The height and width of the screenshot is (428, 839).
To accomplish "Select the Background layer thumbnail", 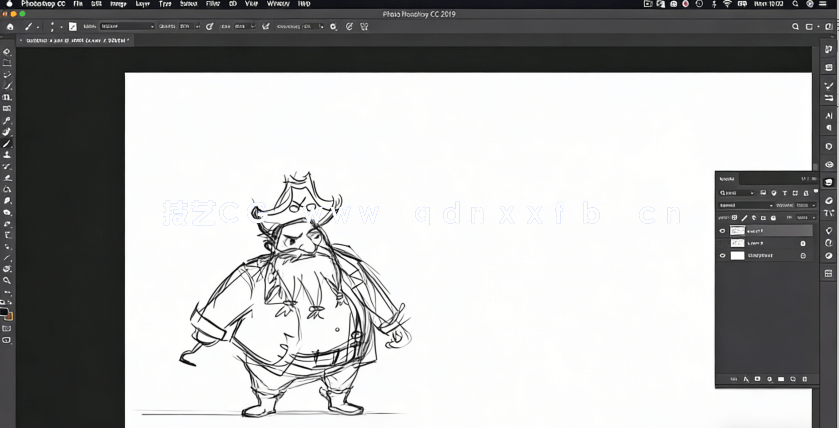I will [x=738, y=255].
